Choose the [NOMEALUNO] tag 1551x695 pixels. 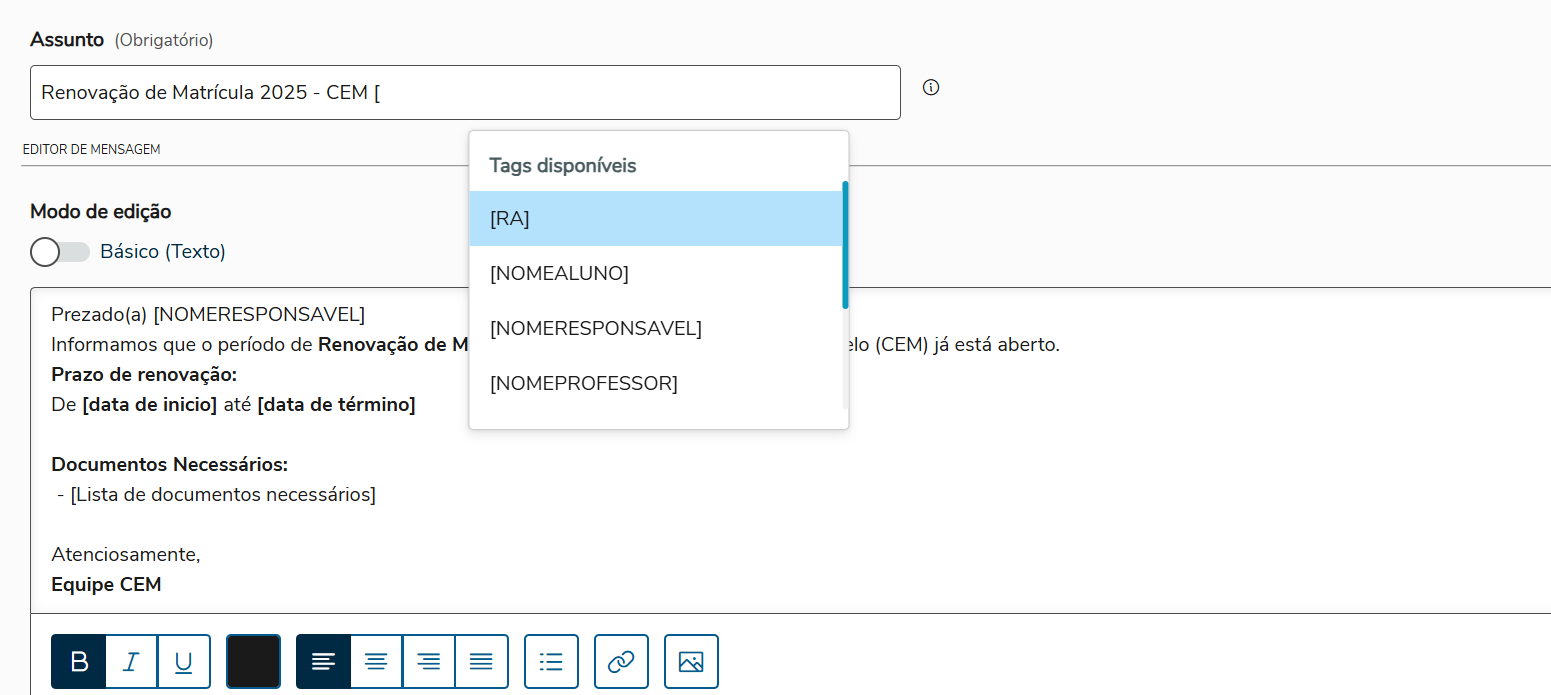(x=656, y=273)
